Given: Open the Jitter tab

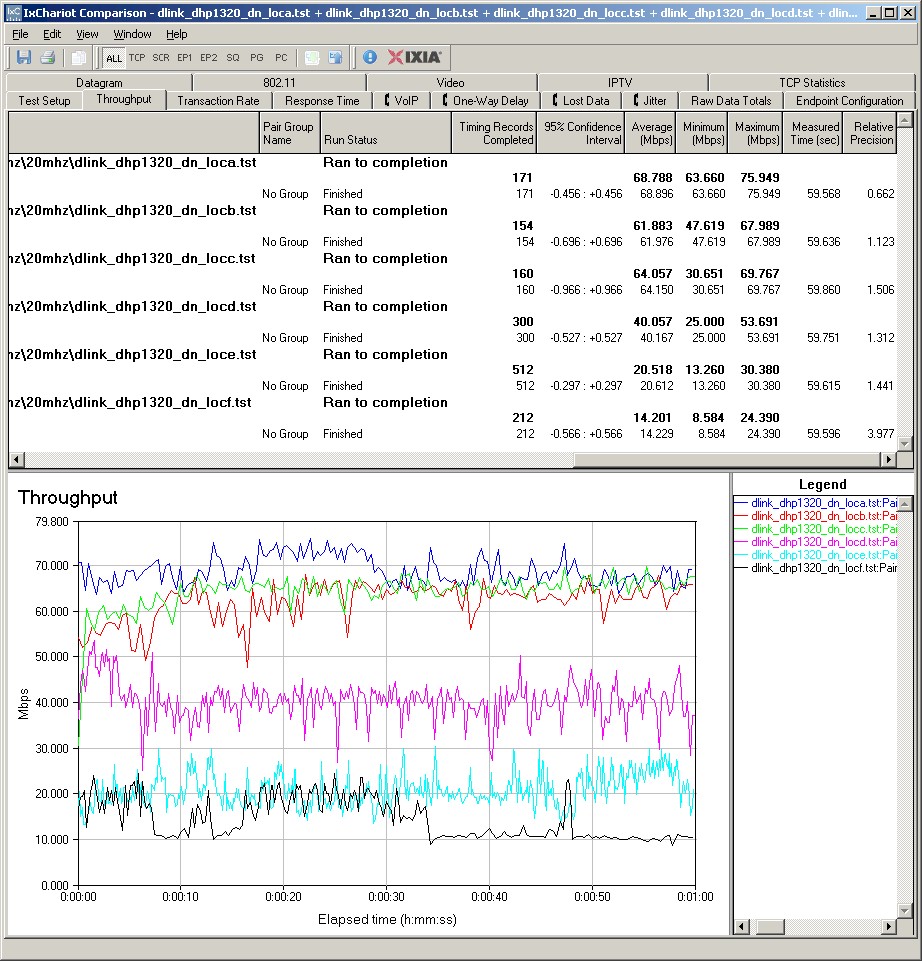Looking at the screenshot, I should pyautogui.click(x=650, y=101).
